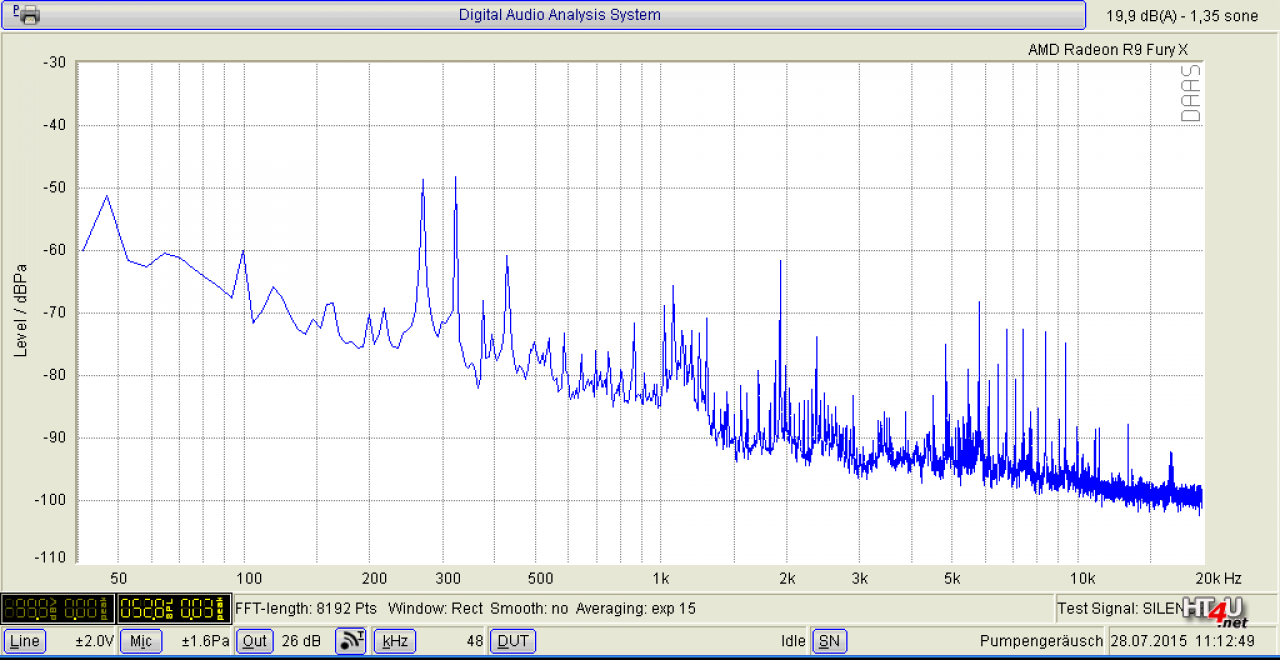The width and height of the screenshot is (1280, 660).
Task: Change the 26 dB output gain value
Action: [x=301, y=641]
